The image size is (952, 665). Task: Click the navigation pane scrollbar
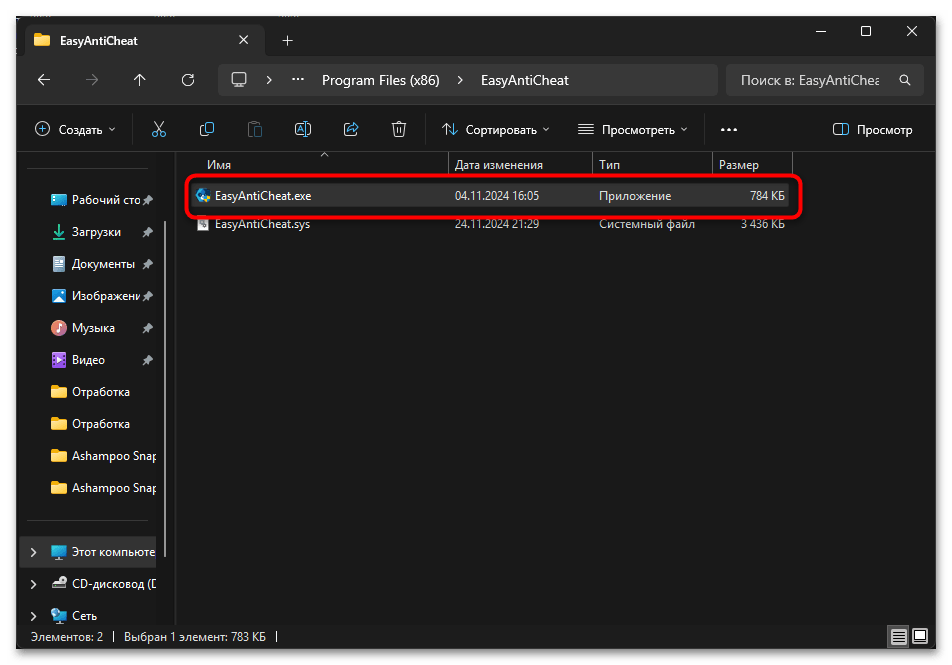(x=165, y=389)
